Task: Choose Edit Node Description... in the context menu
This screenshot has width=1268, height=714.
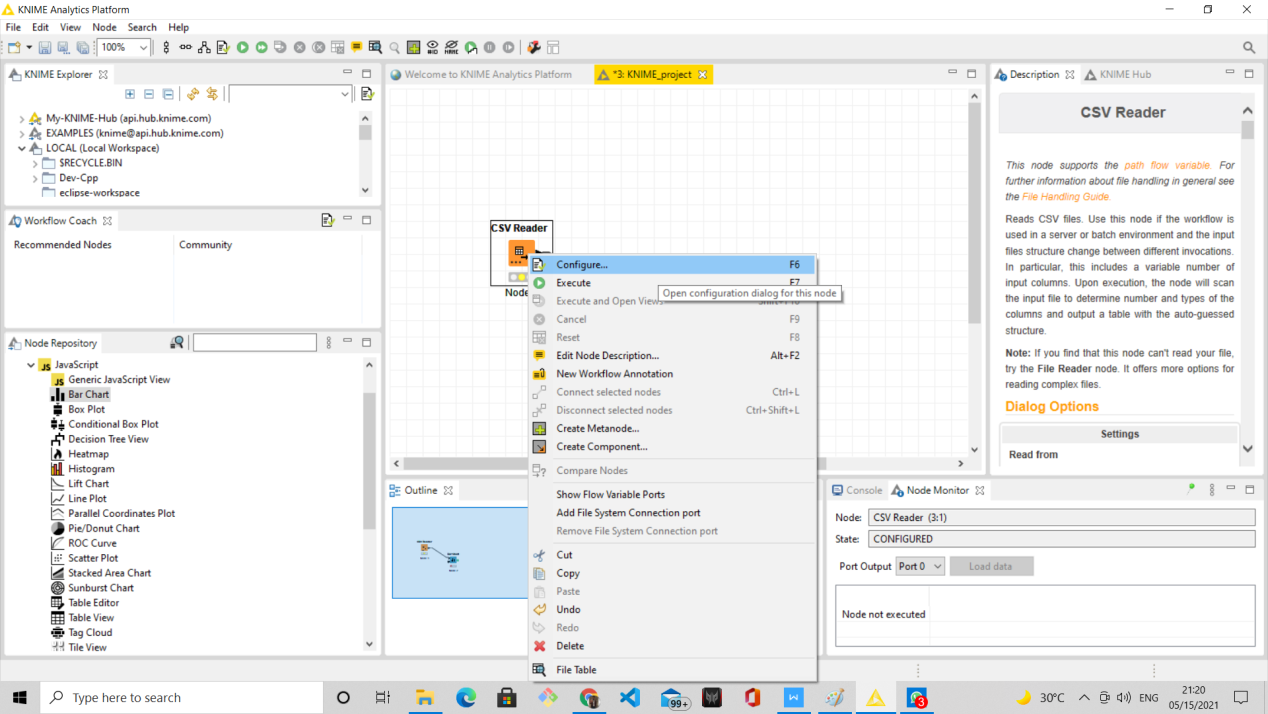Action: click(672, 356)
